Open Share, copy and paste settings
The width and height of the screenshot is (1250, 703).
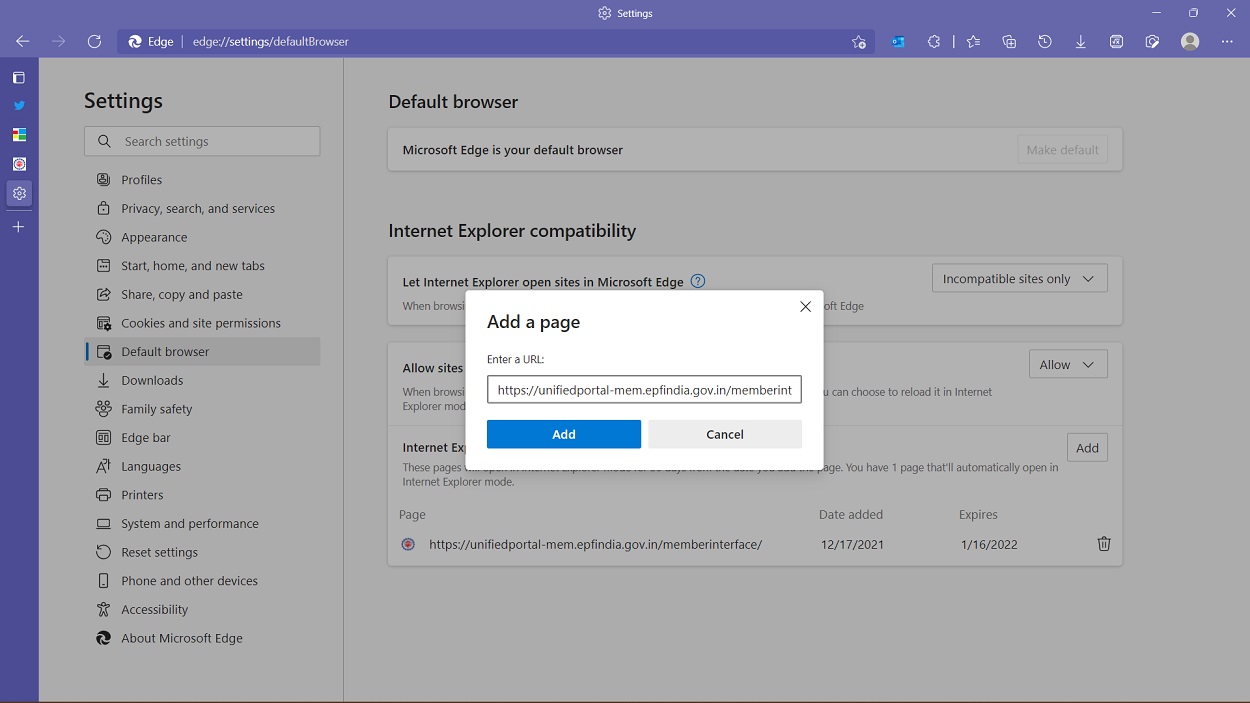point(202,294)
